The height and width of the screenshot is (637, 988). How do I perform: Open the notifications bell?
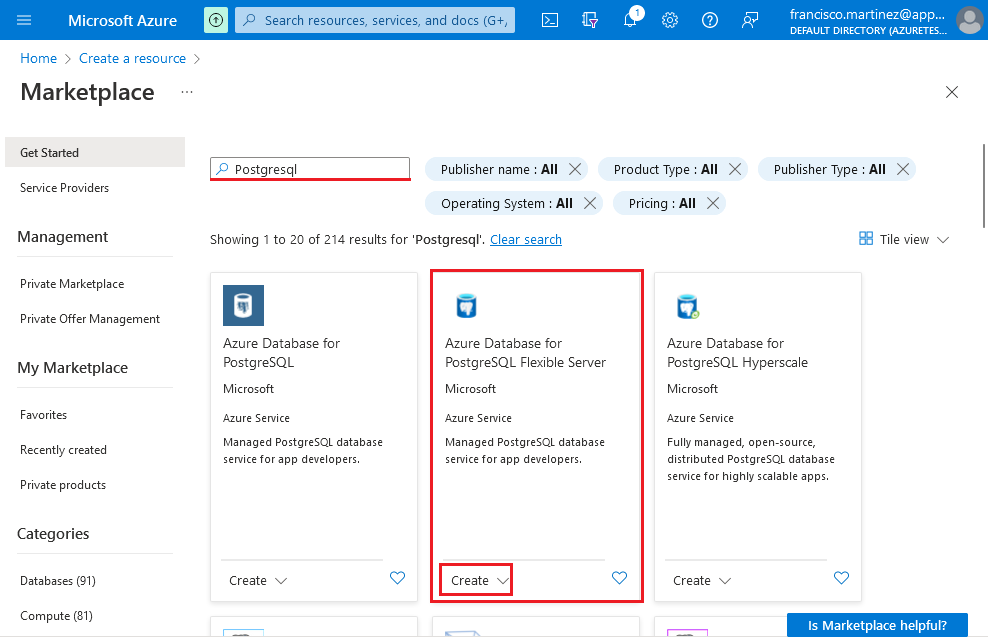tap(630, 20)
